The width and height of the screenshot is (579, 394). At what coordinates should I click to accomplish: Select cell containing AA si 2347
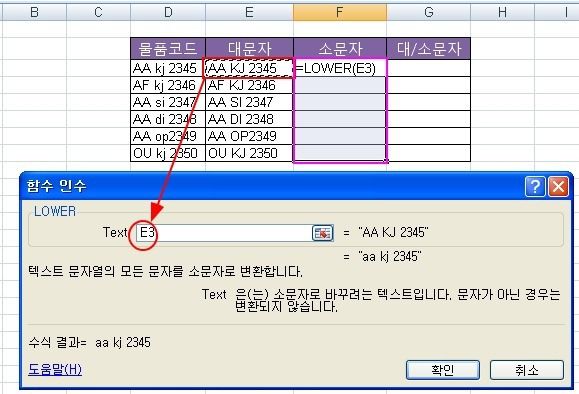pos(168,102)
